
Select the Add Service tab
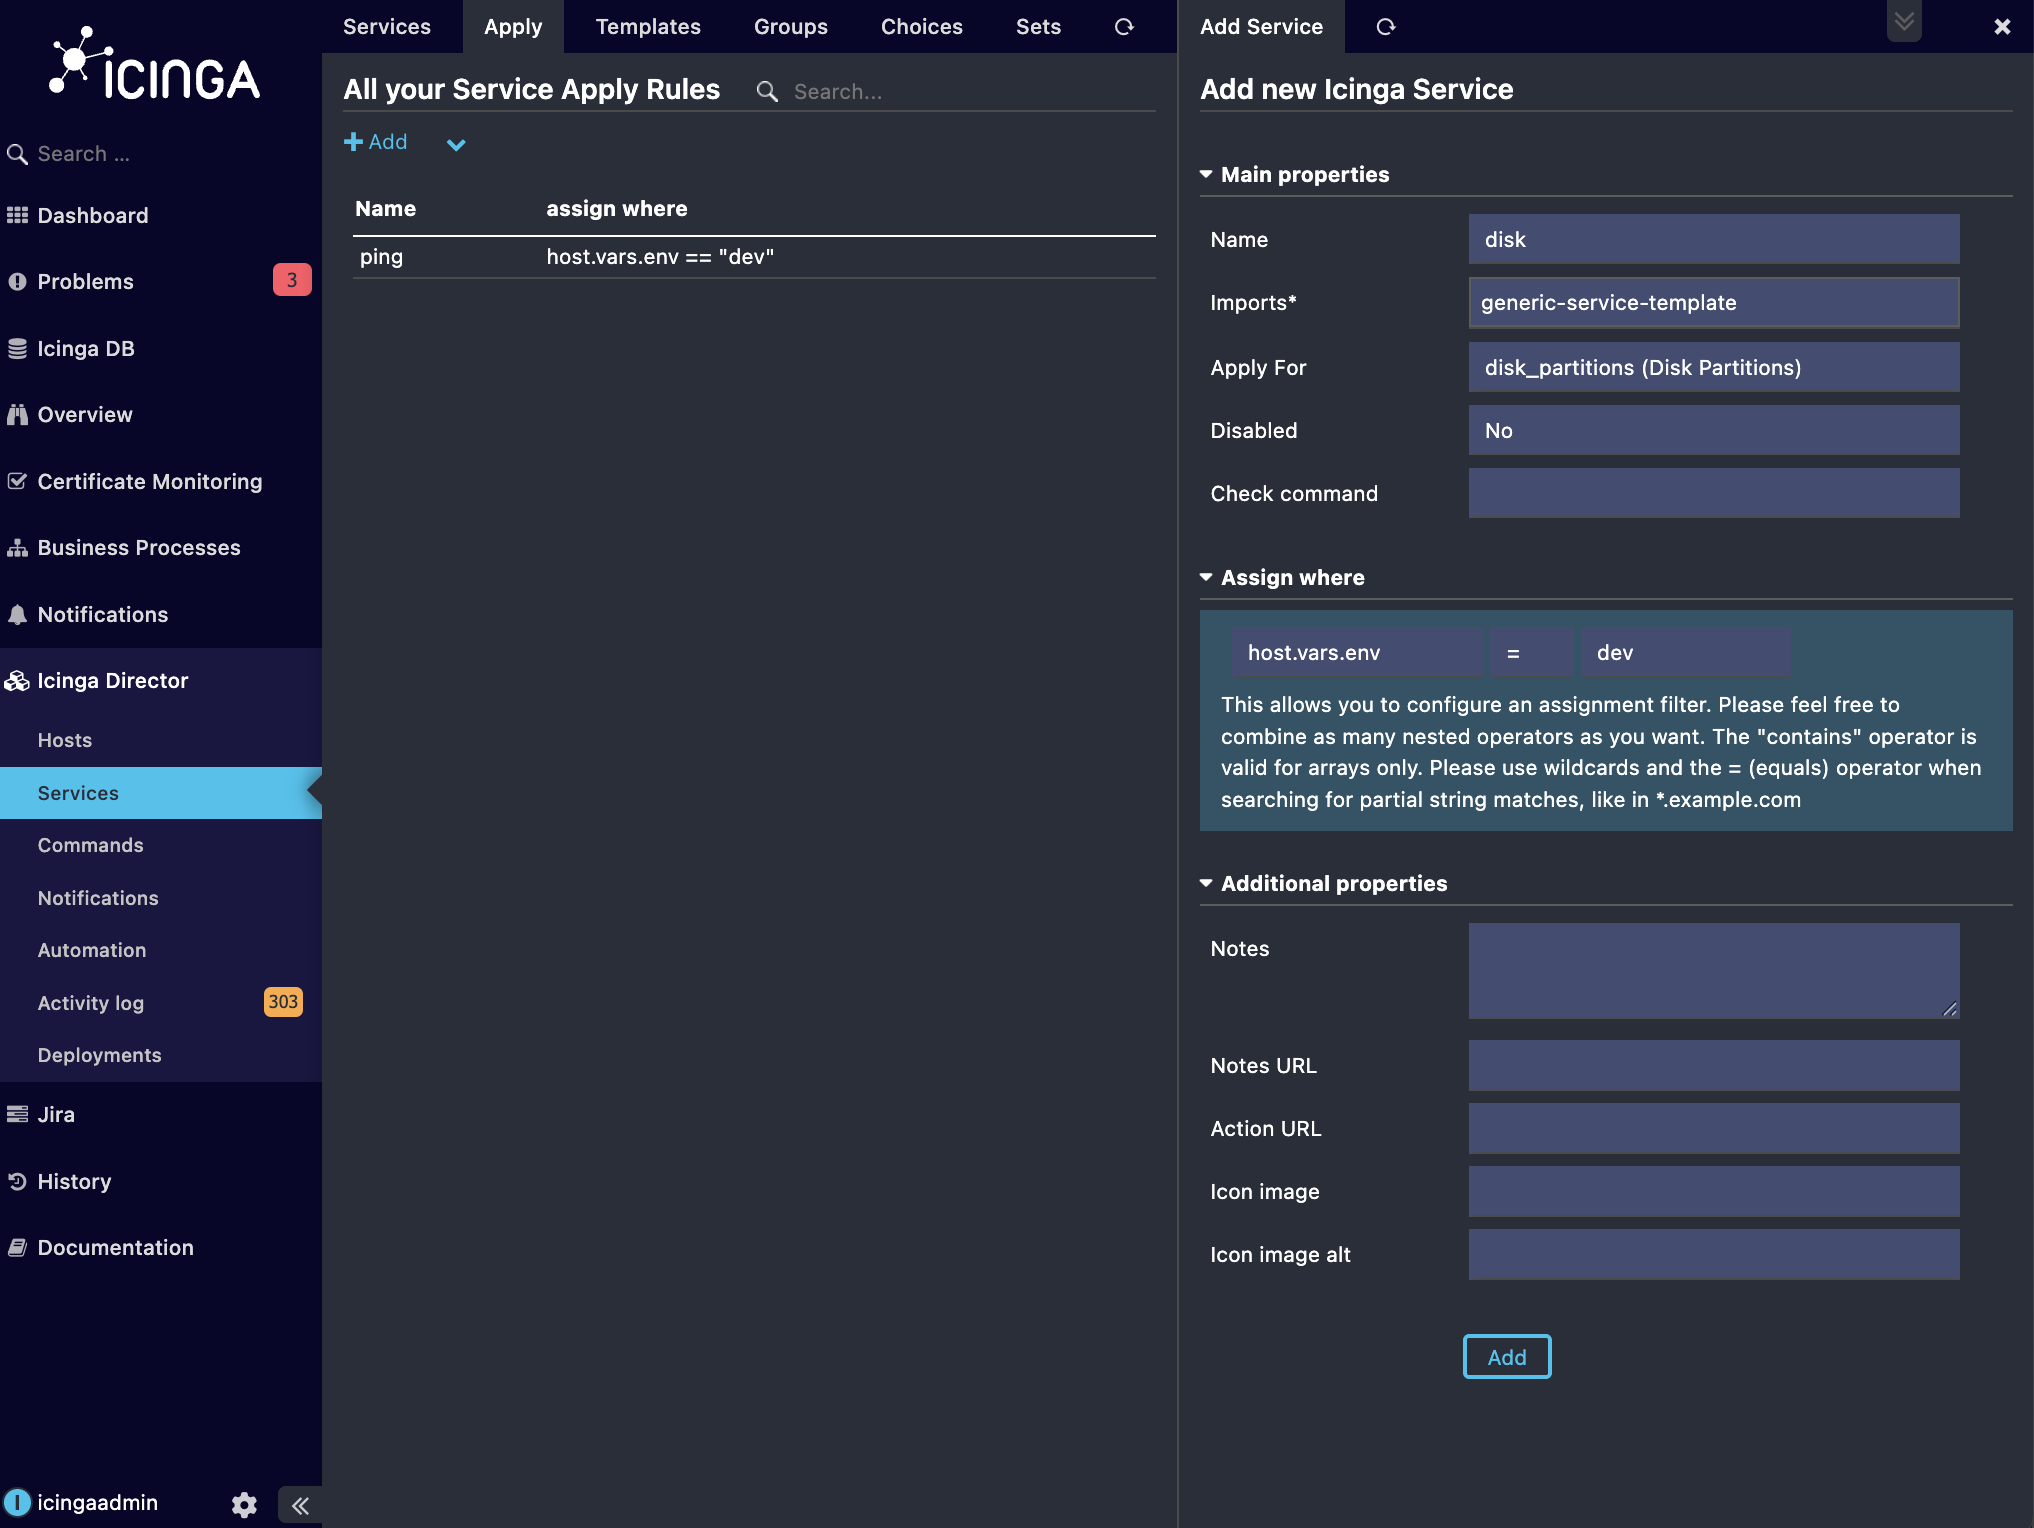point(1262,27)
